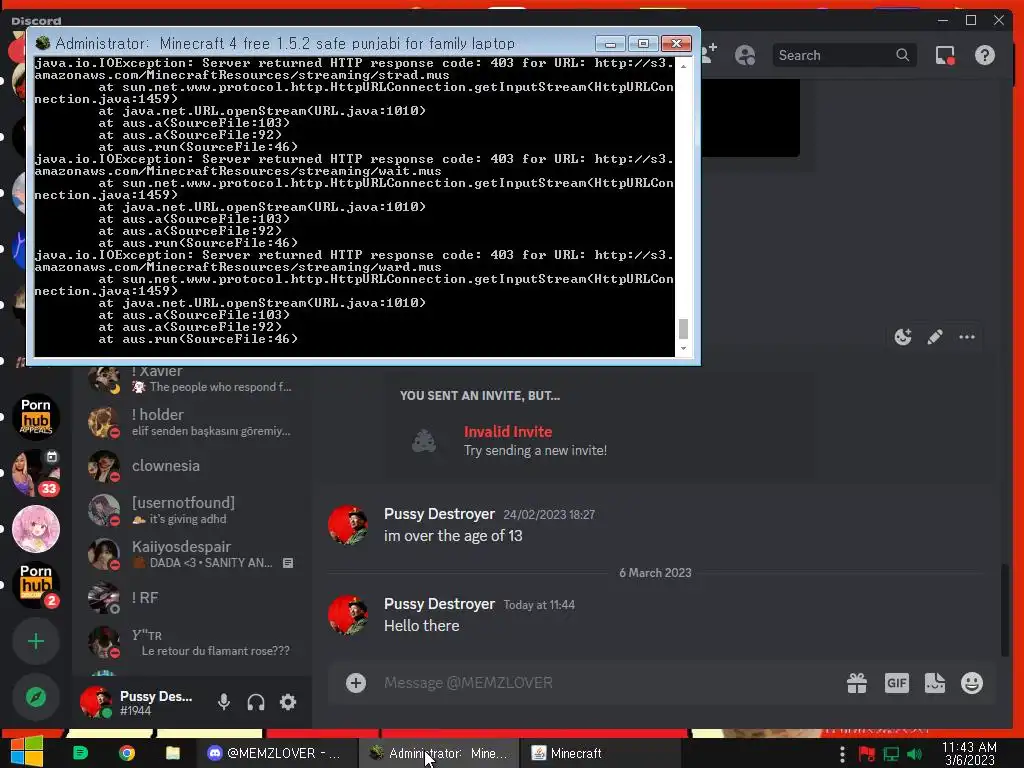Click the console scrollbar thumb
The height and width of the screenshot is (768, 1024).
[683, 328]
